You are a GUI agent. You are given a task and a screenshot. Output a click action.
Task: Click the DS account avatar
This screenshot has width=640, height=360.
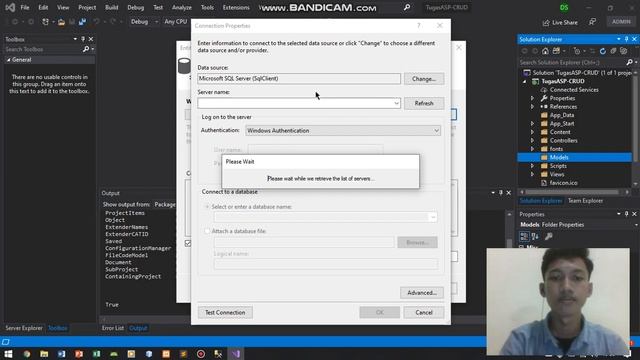564,7
